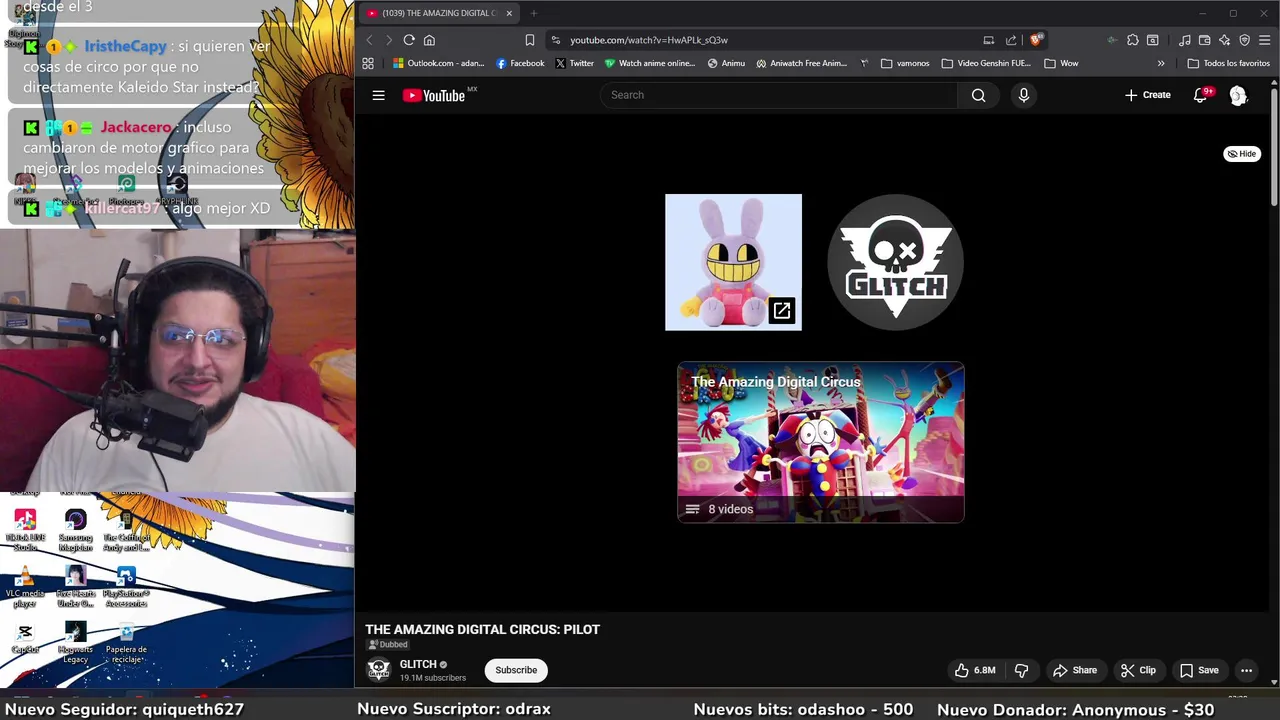The width and height of the screenshot is (1280, 720).
Task: Open the site settings icon beside URL
Action: (556, 40)
